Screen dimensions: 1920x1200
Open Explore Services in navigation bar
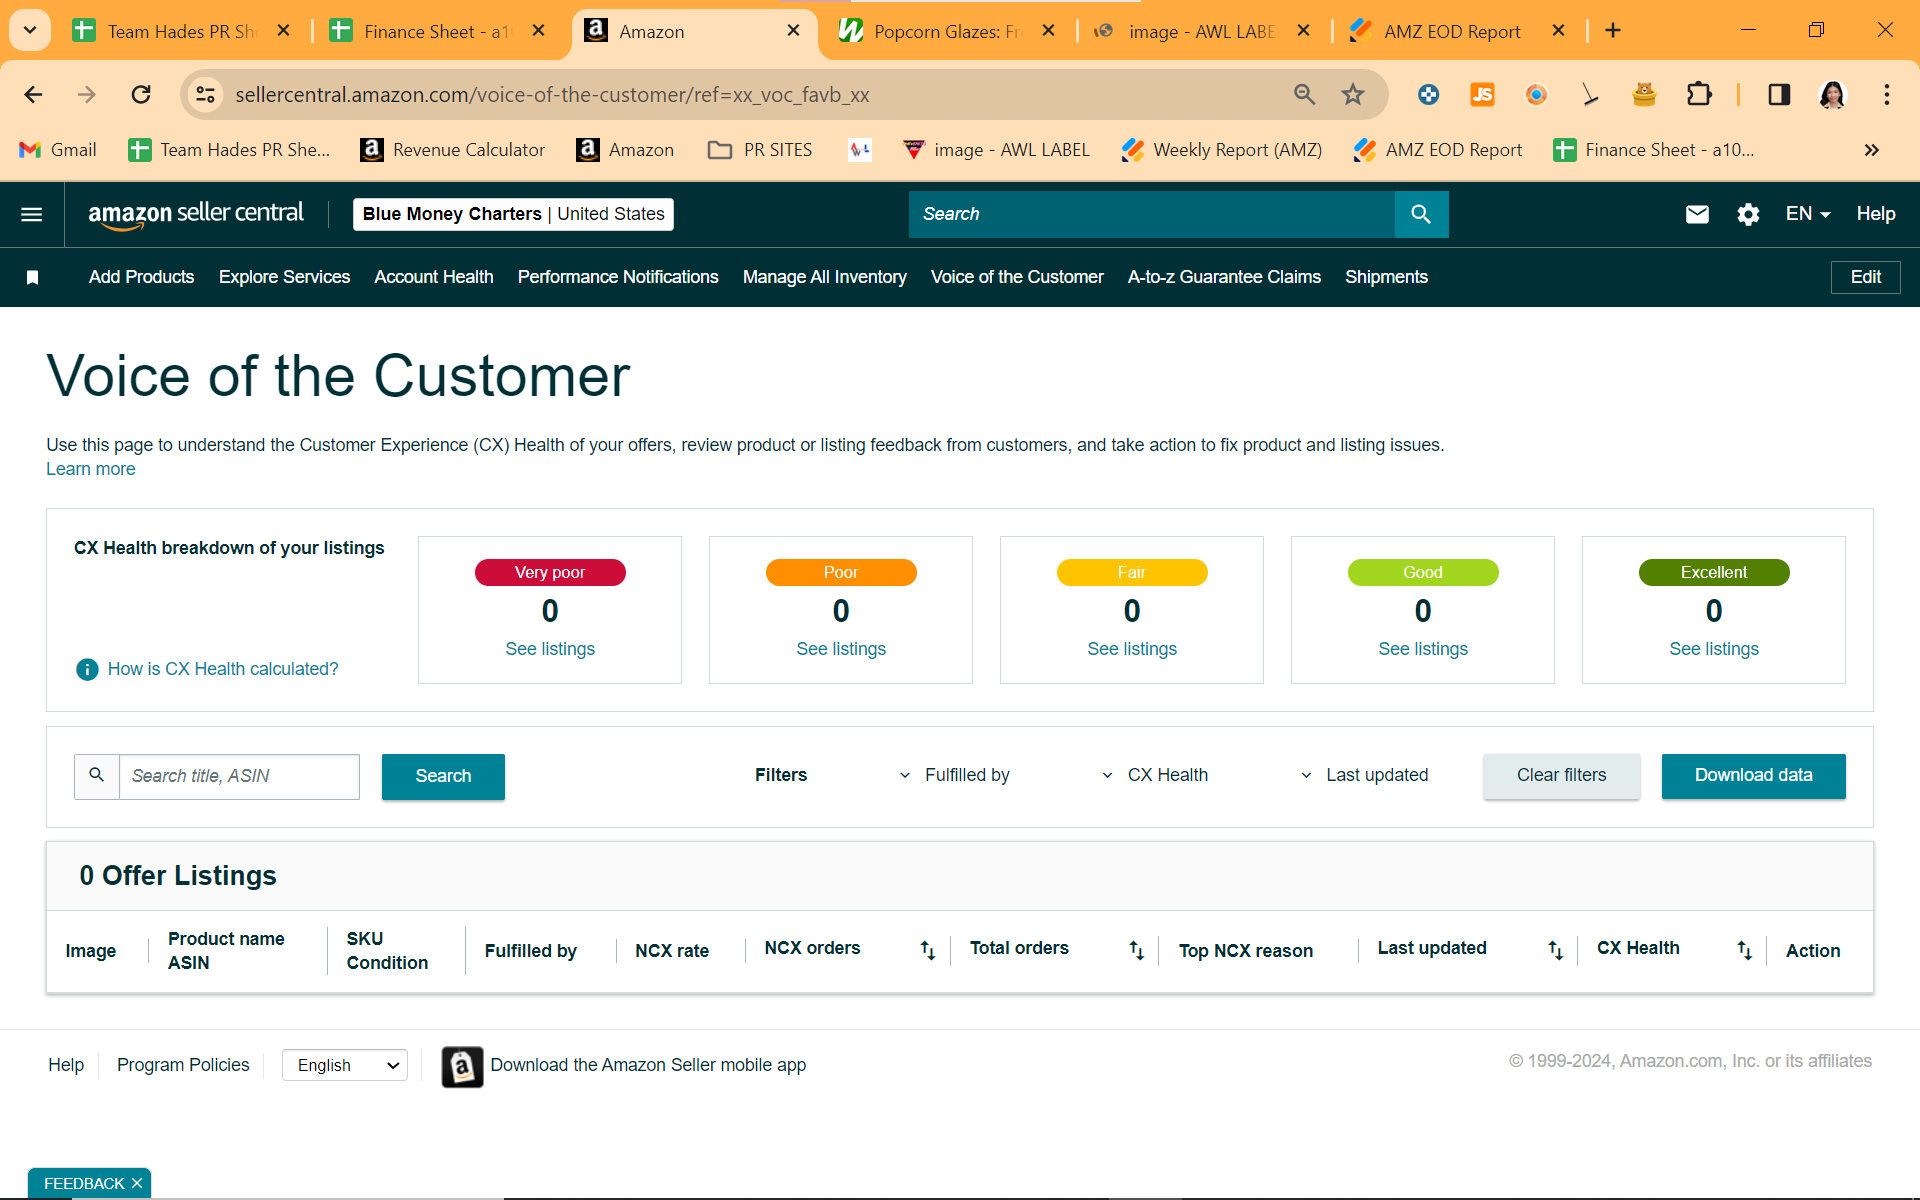(x=284, y=277)
